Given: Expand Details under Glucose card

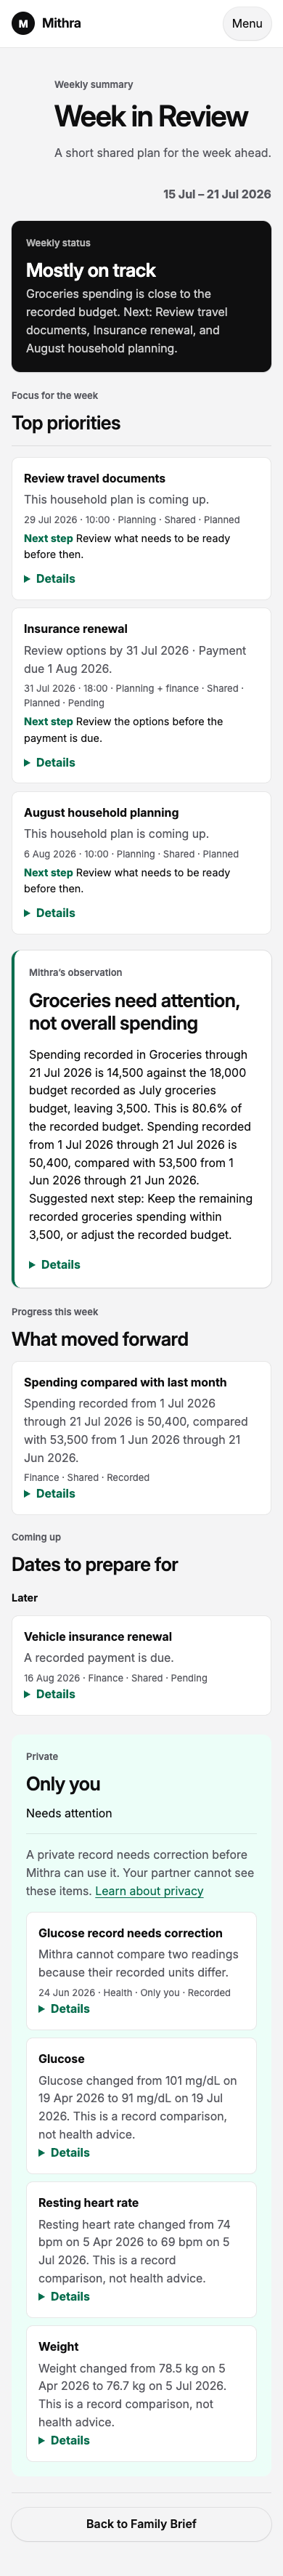Looking at the screenshot, I should (64, 2153).
